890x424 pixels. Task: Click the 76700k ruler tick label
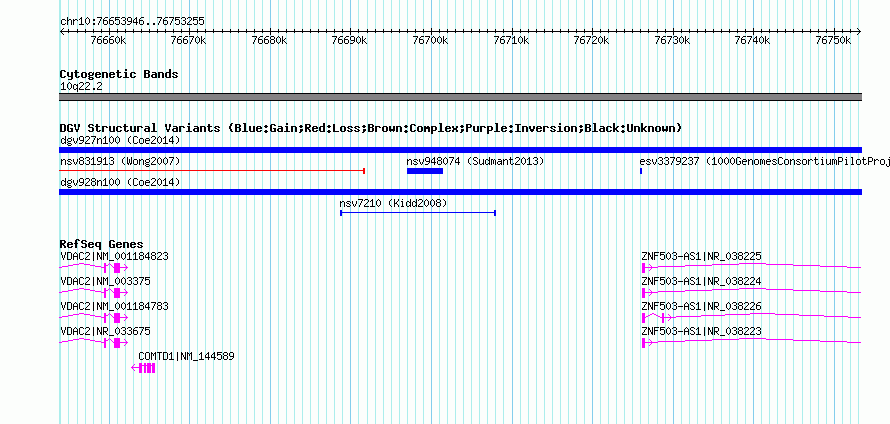tap(431, 40)
